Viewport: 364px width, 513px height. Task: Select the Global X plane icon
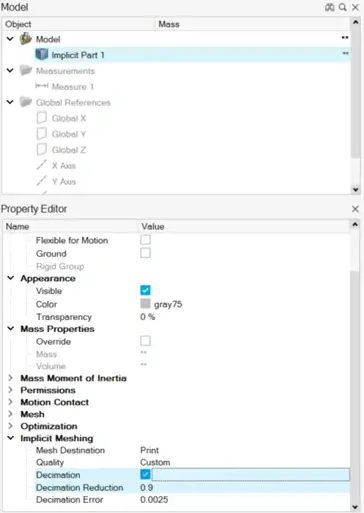(42, 118)
